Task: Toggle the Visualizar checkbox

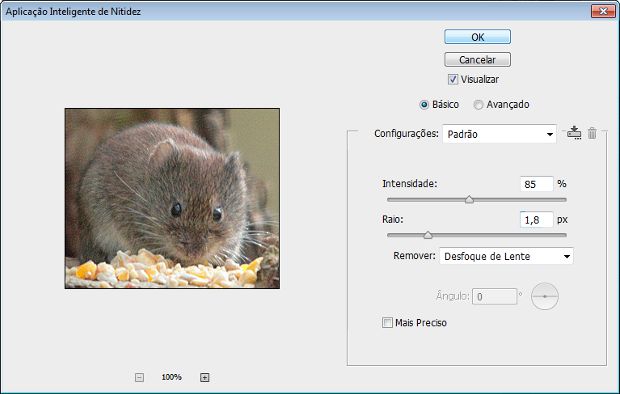Action: [453, 80]
